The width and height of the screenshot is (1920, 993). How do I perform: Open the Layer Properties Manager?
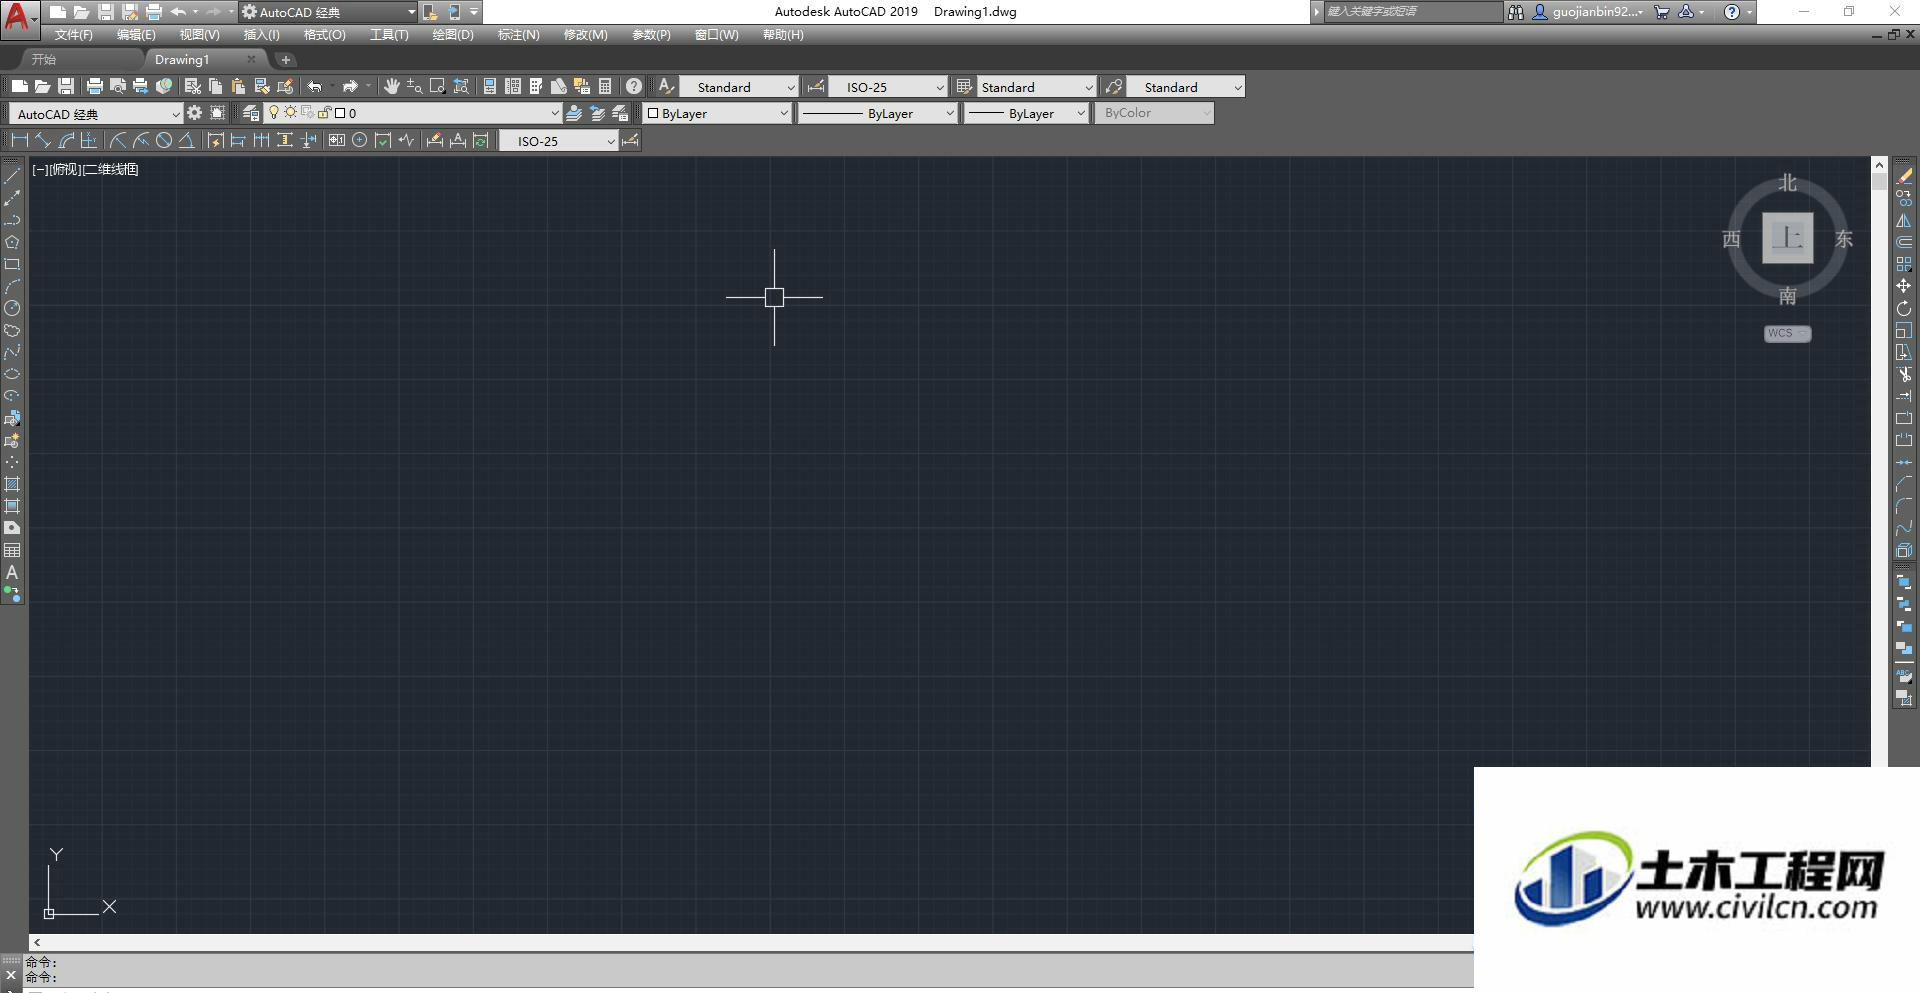251,113
